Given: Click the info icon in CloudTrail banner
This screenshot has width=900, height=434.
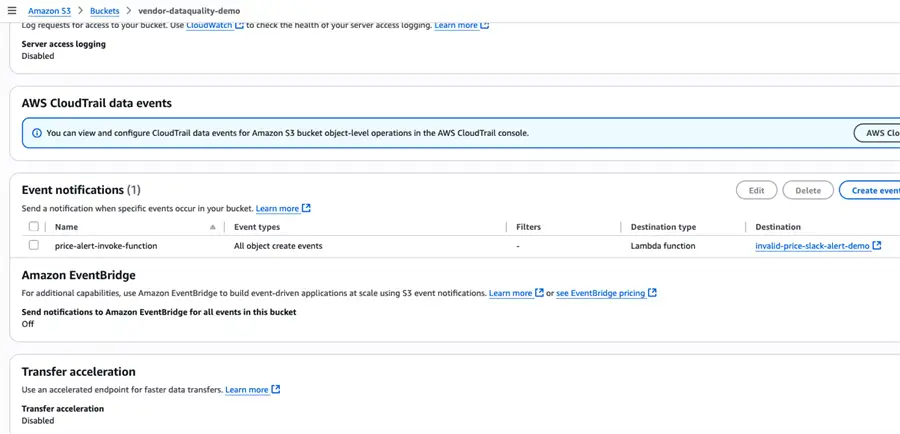Looking at the screenshot, I should coord(37,133).
